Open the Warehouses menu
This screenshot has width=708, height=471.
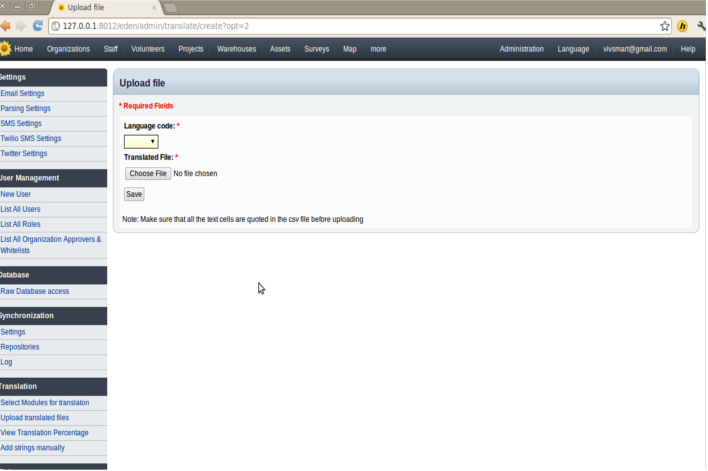(237, 49)
